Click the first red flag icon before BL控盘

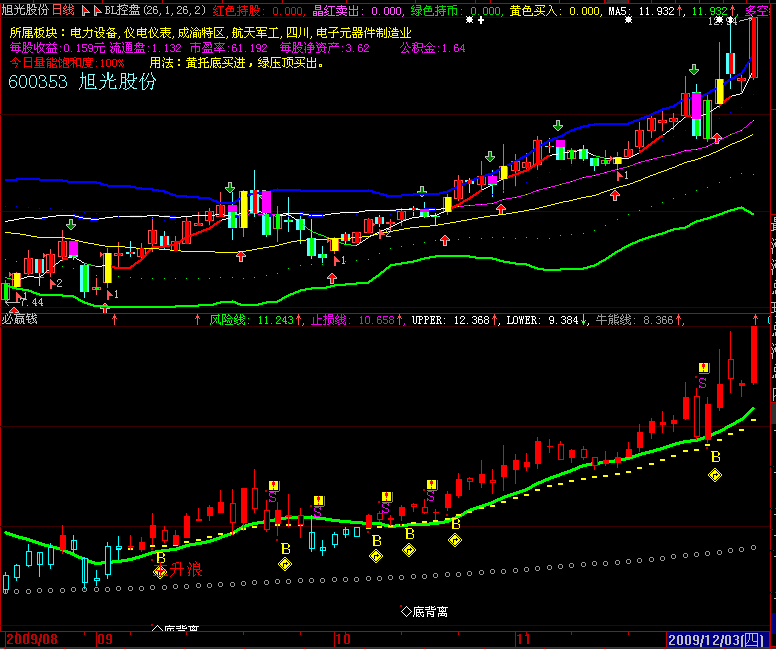(x=85, y=11)
